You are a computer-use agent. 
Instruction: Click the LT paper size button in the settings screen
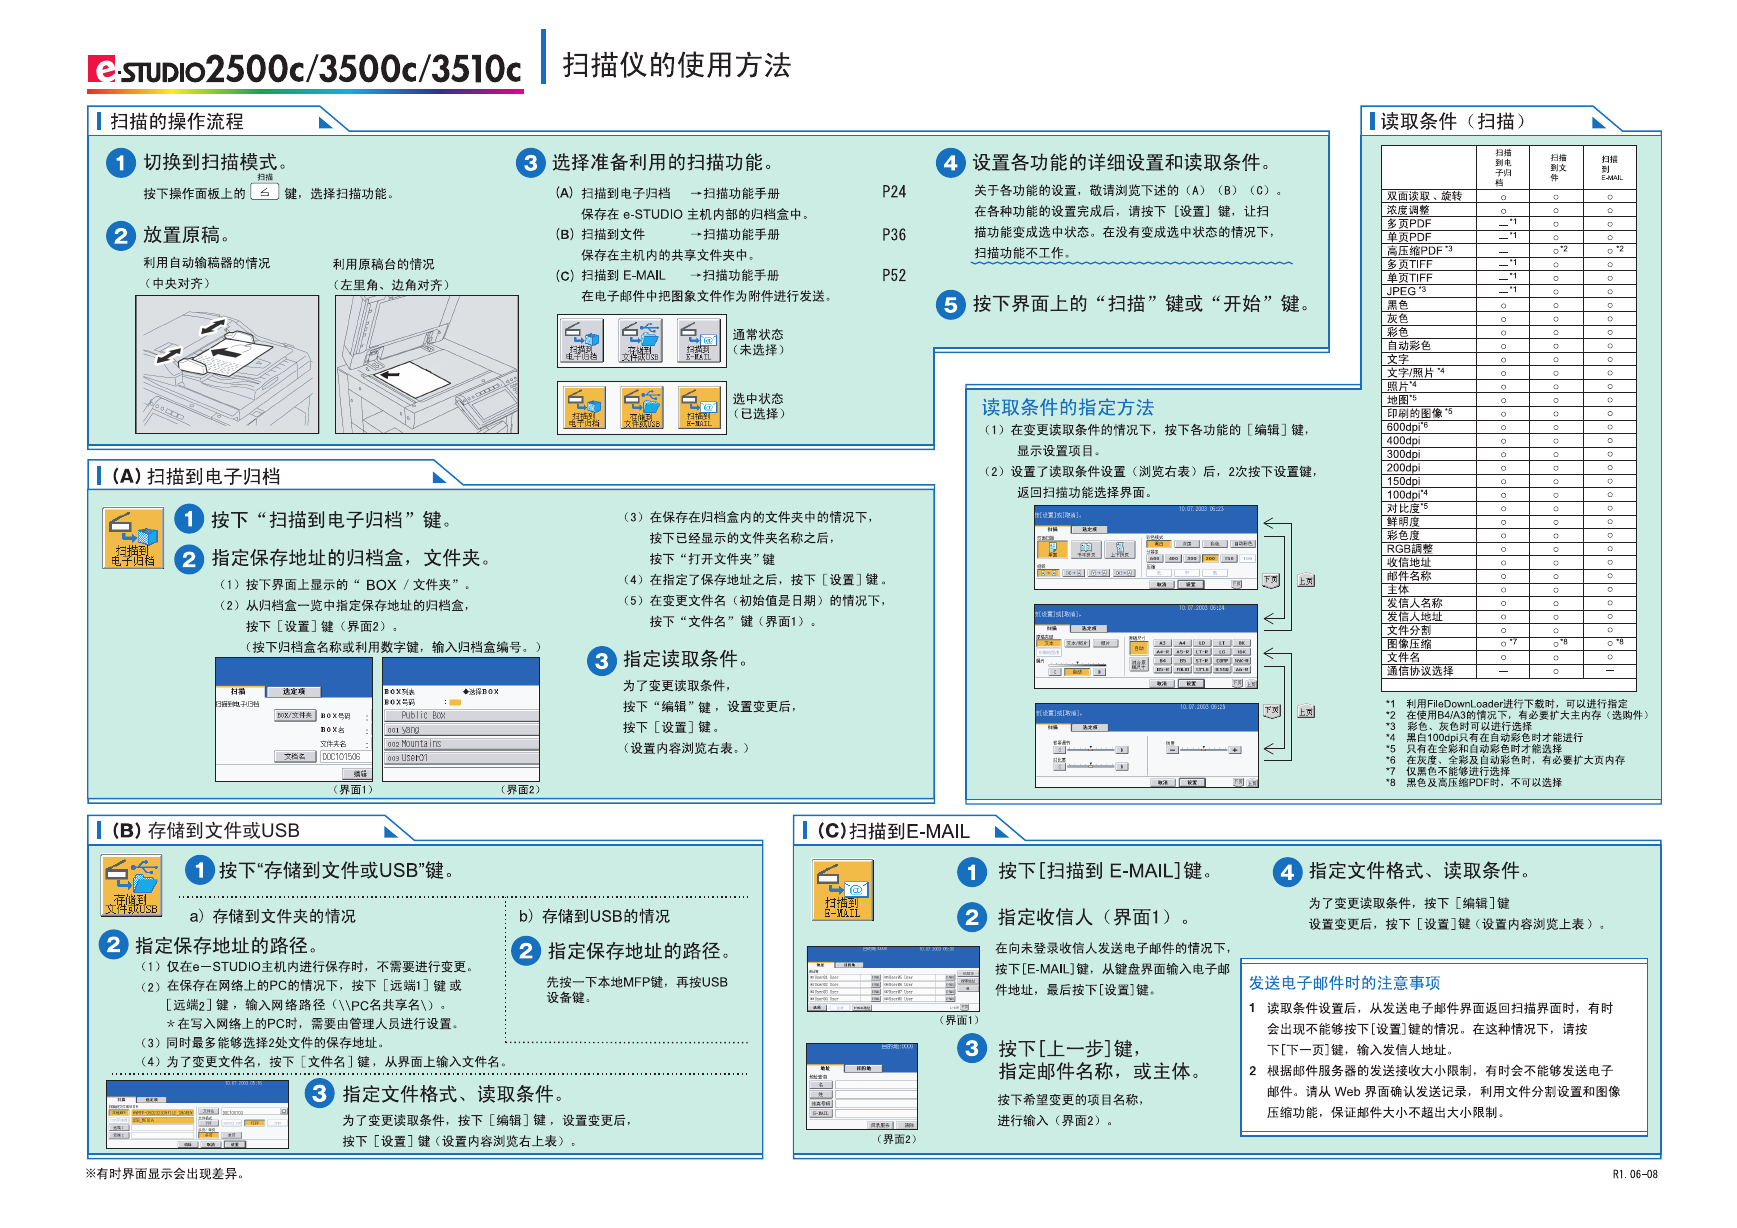pyautogui.click(x=1222, y=643)
